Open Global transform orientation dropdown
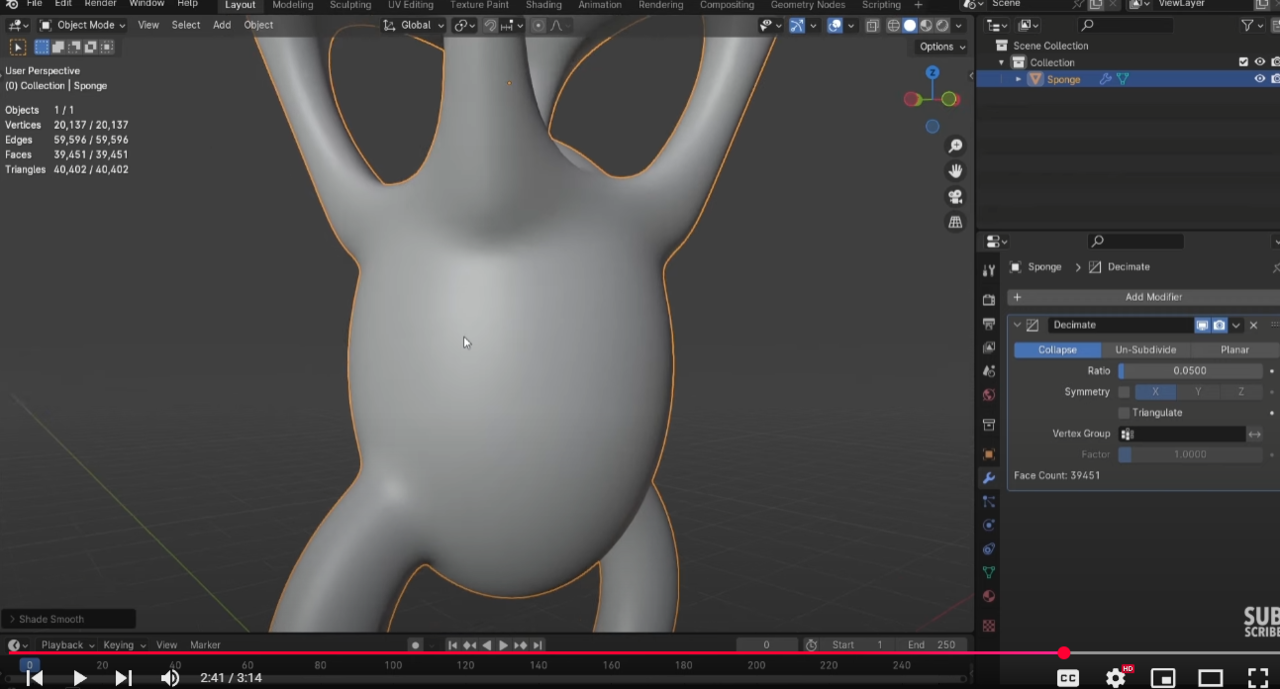This screenshot has height=689, width=1280. click(x=414, y=25)
